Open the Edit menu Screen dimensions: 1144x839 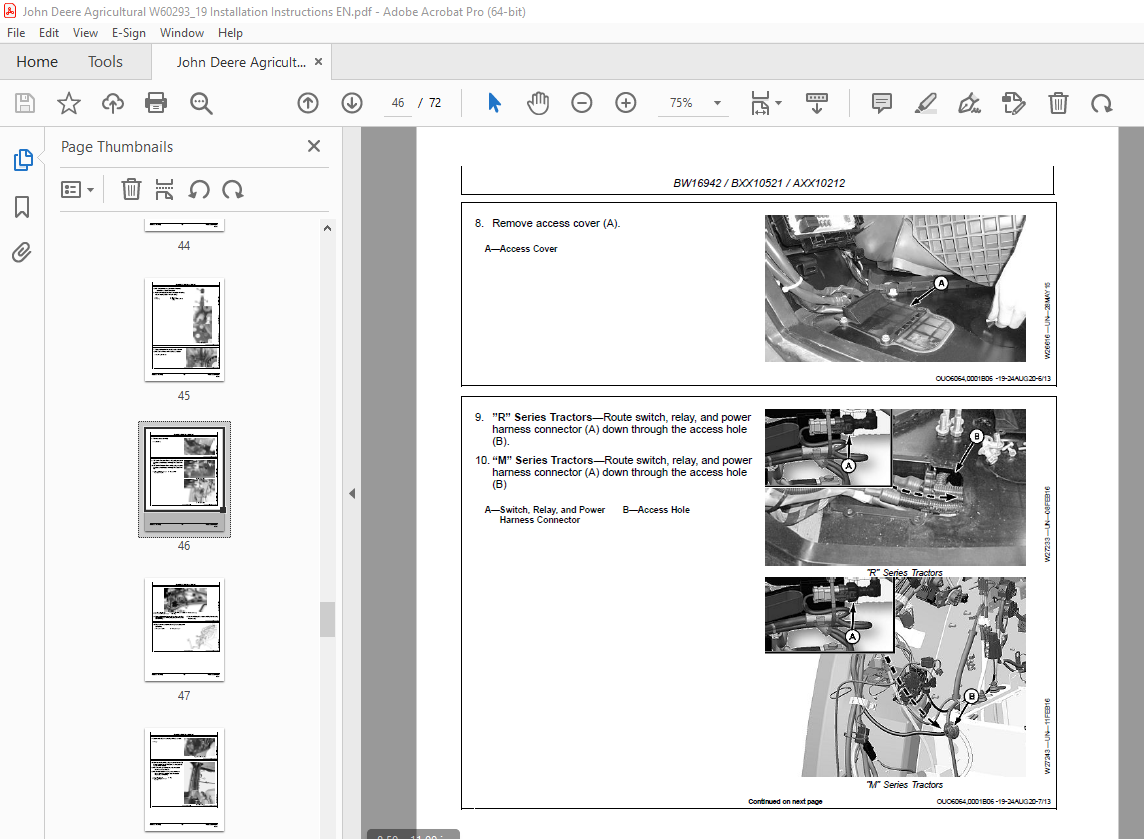pyautogui.click(x=49, y=33)
